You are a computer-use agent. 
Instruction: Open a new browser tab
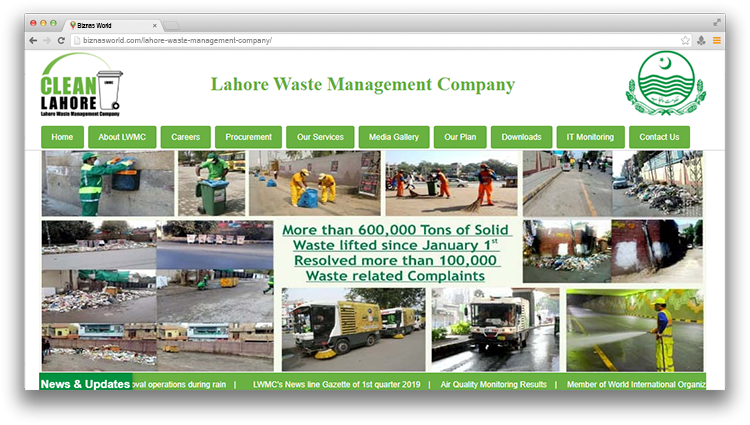click(x=171, y=24)
